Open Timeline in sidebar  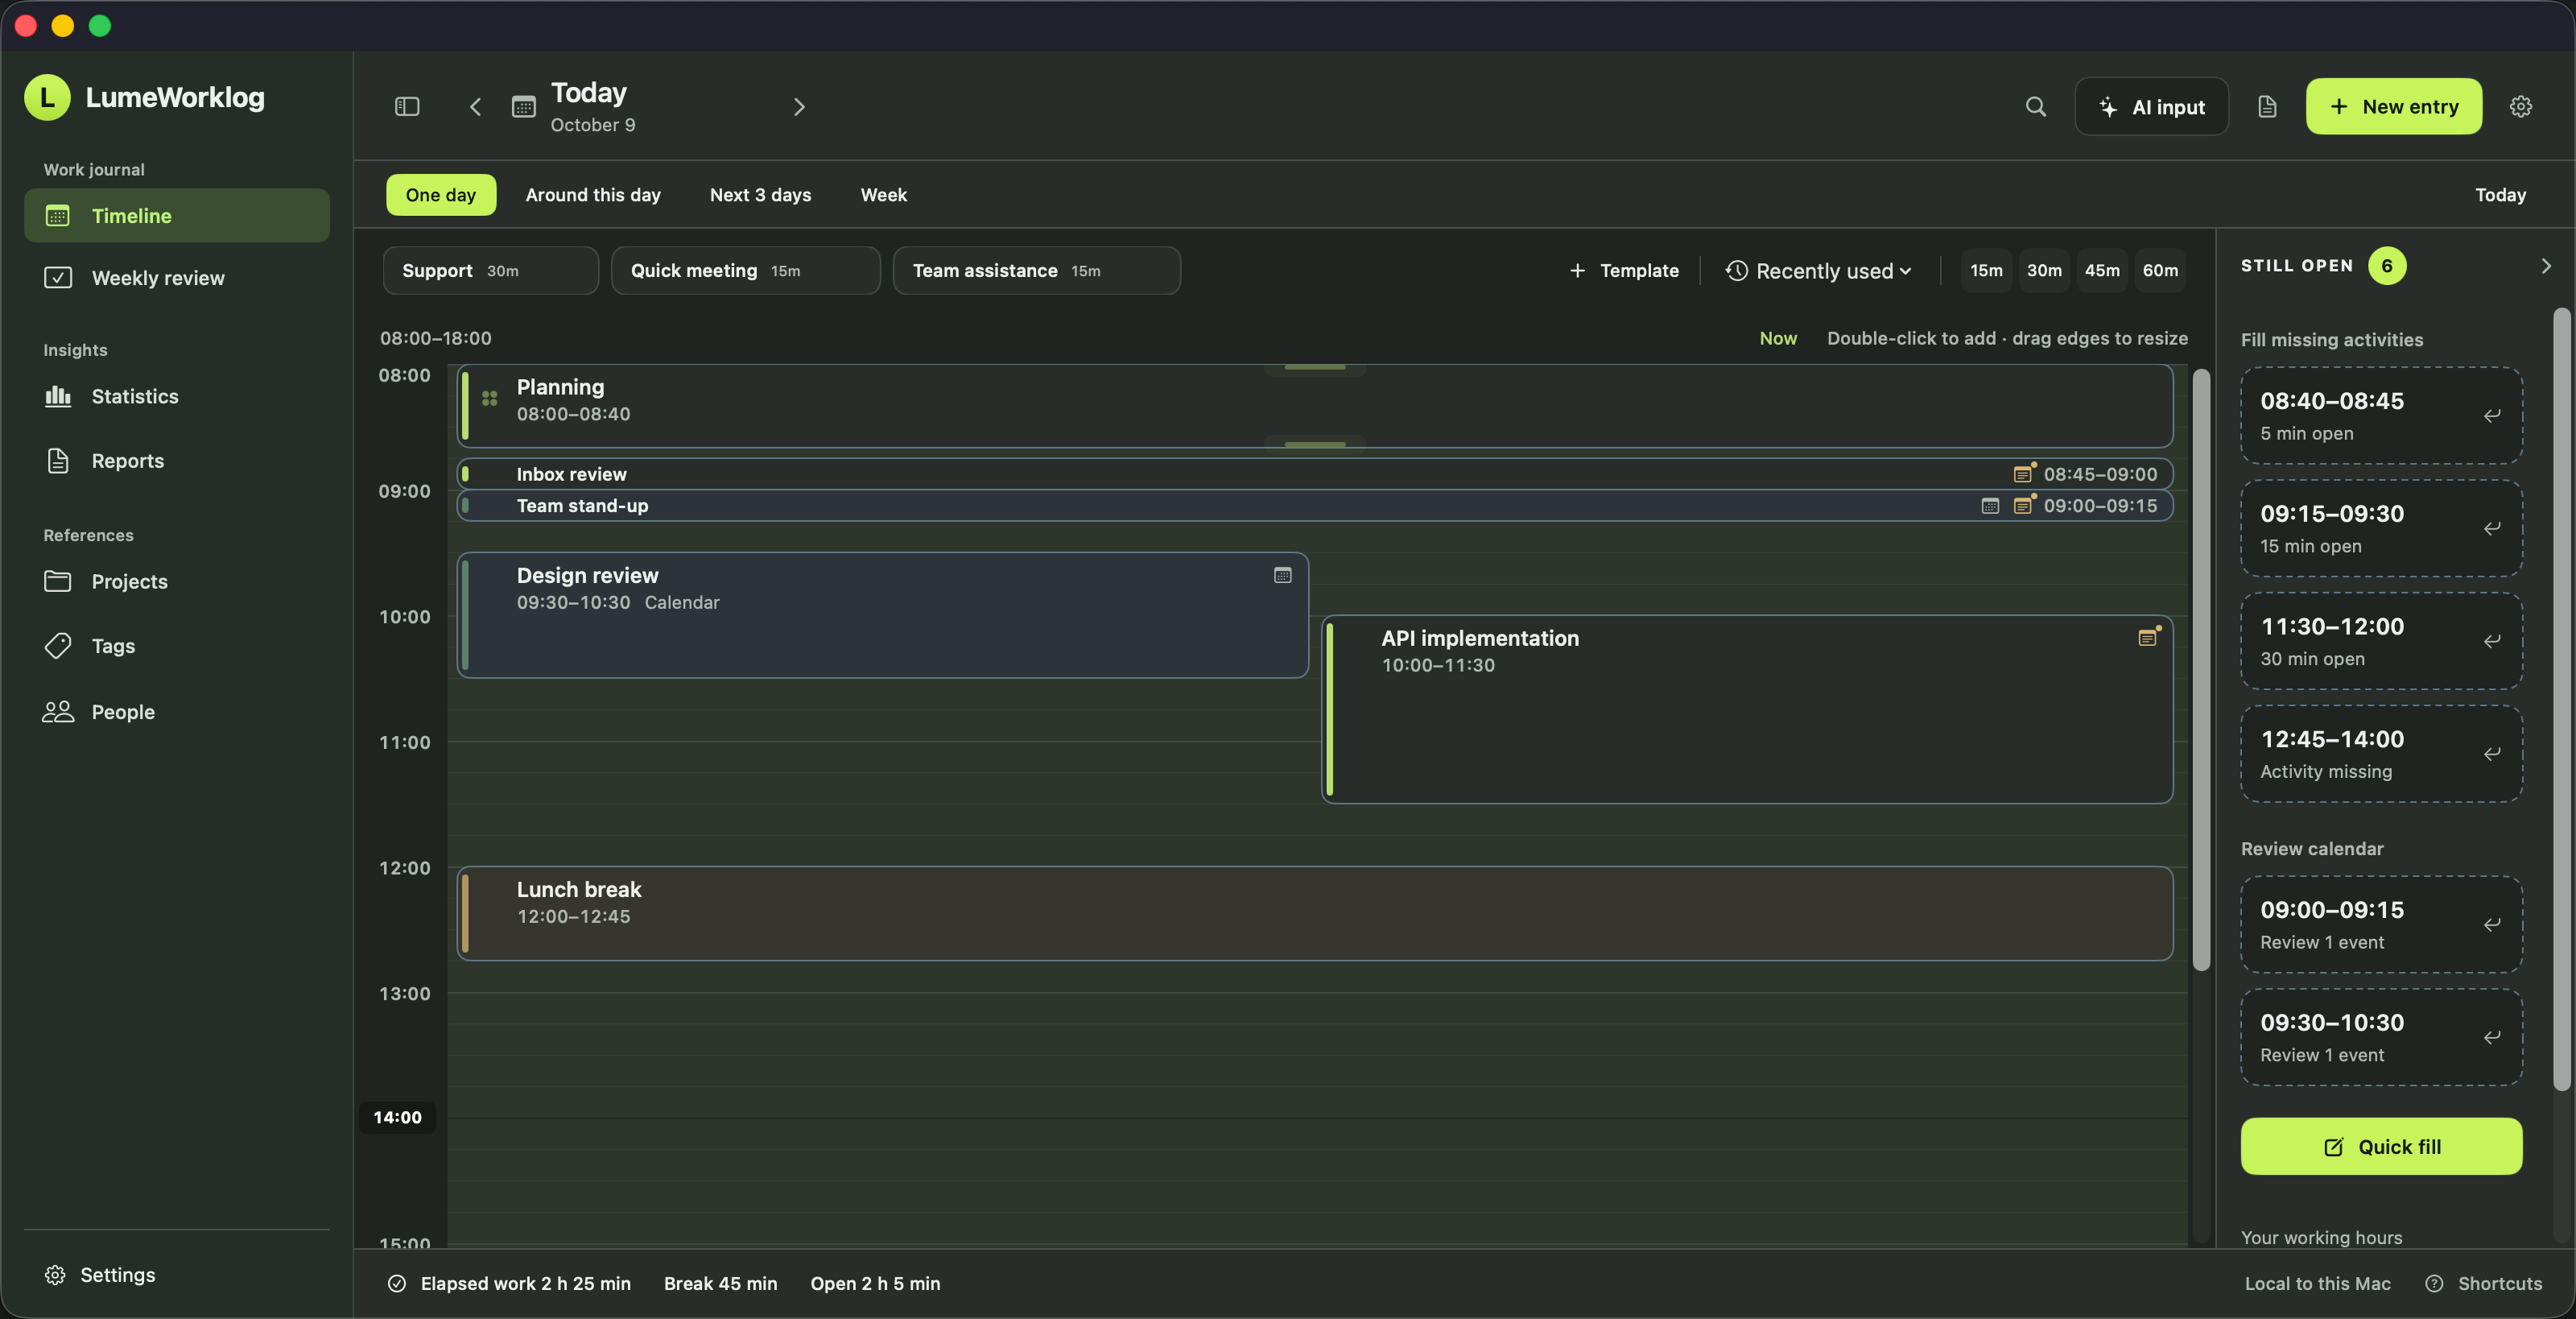pos(176,215)
